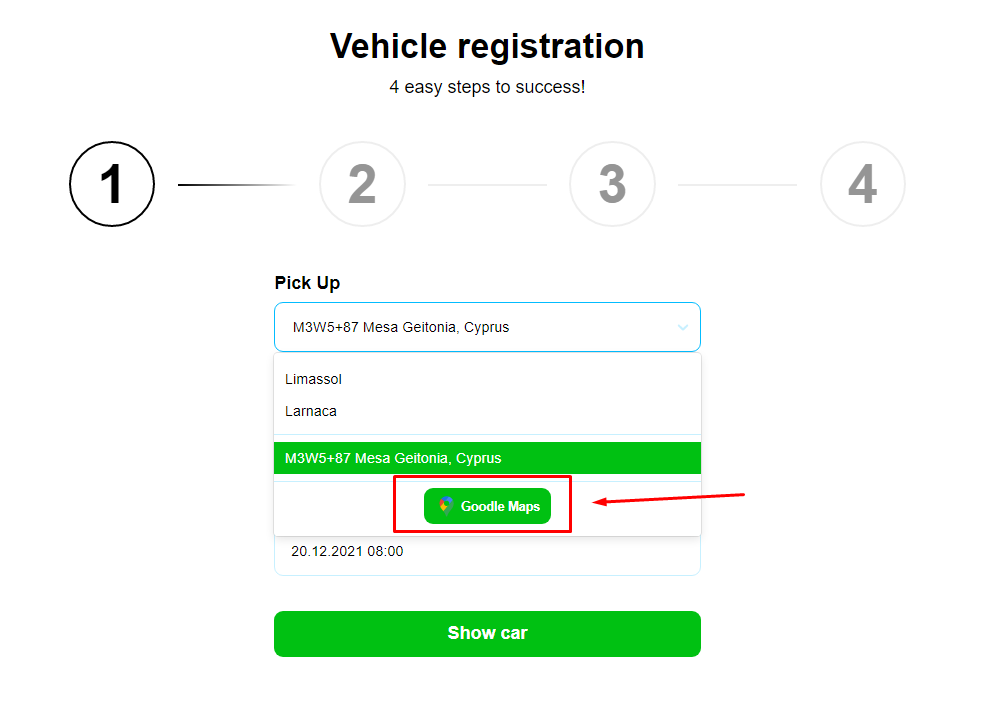Jump to step 2 circle
Viewport: 987px width, 709px height.
tap(362, 184)
